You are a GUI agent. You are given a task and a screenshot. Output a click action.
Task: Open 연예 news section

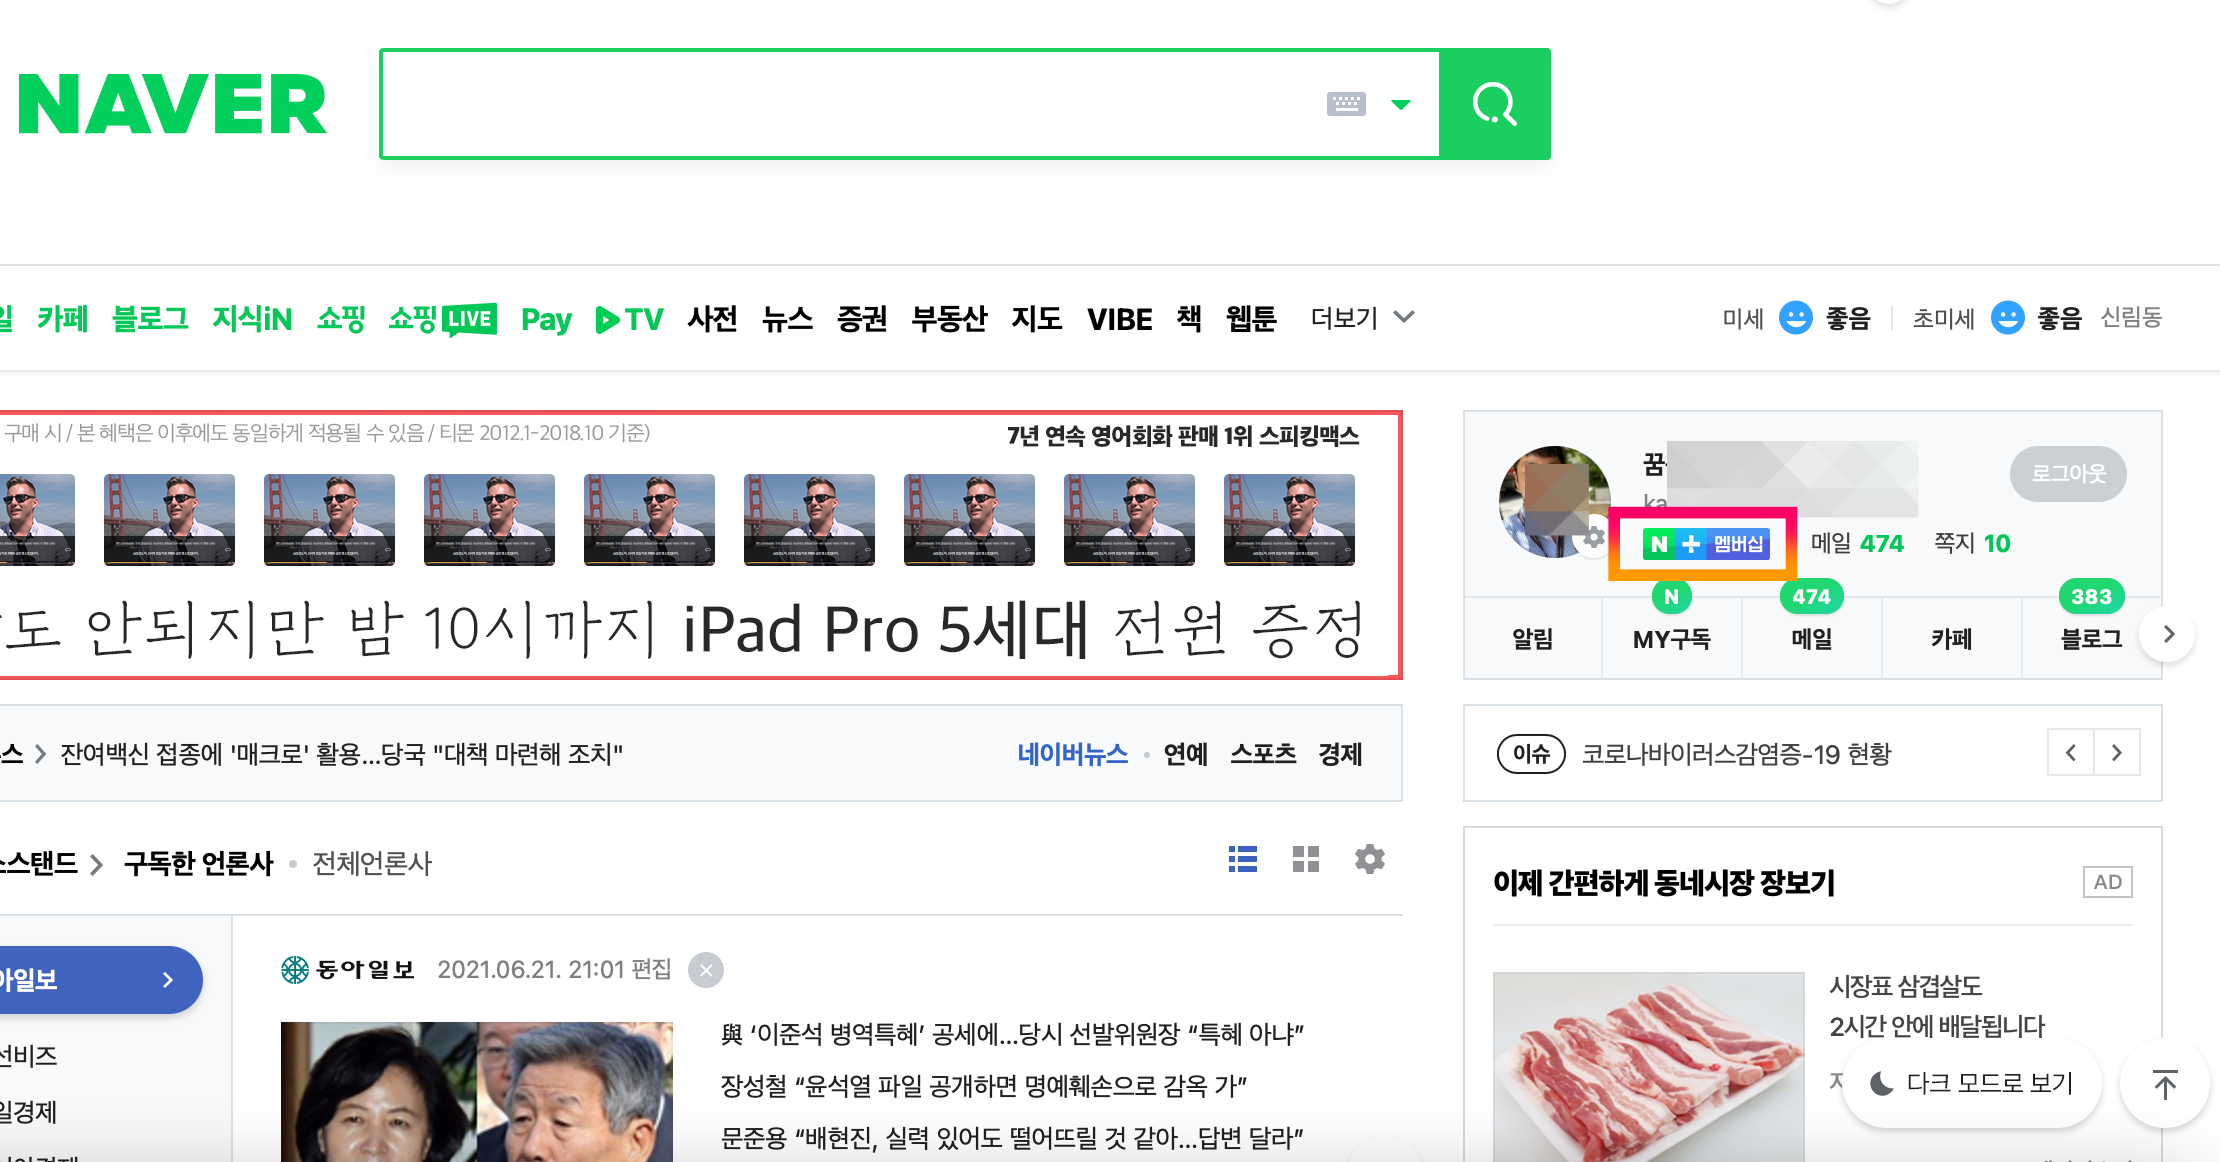point(1186,754)
